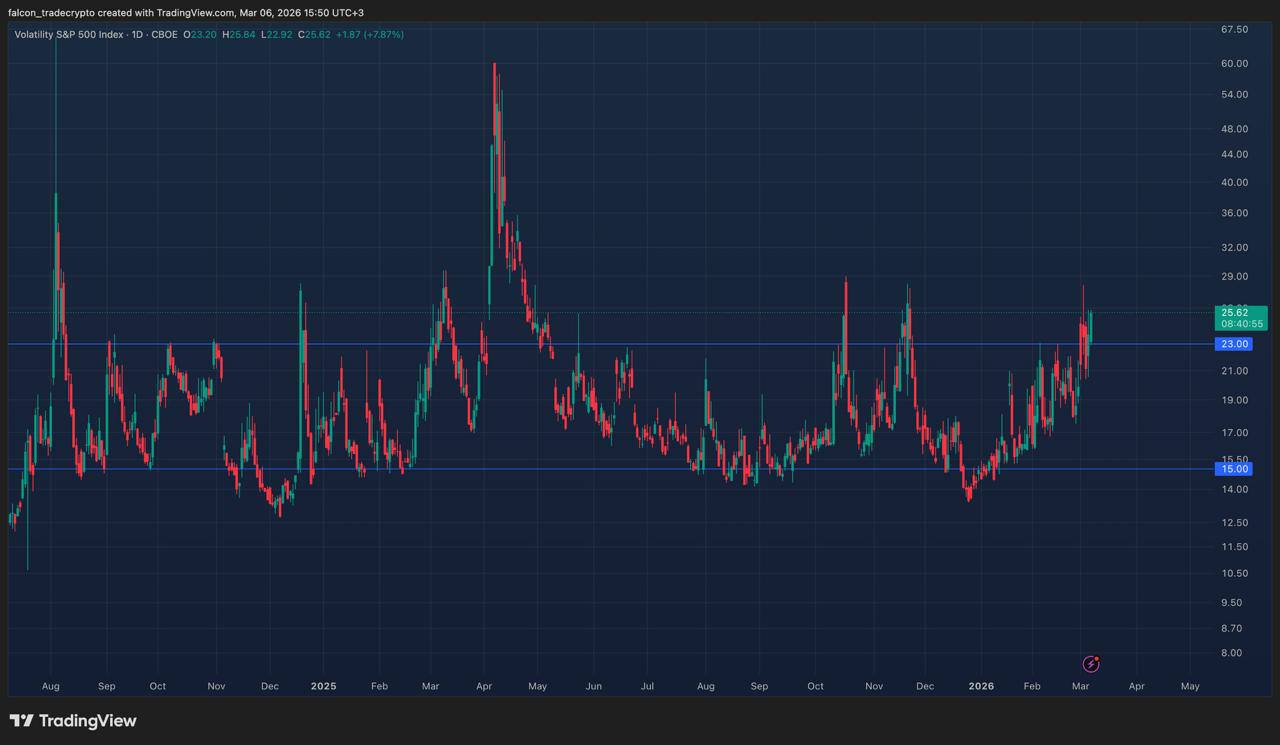
Task: Select the blue 15.00 price line label
Action: (x=1235, y=469)
